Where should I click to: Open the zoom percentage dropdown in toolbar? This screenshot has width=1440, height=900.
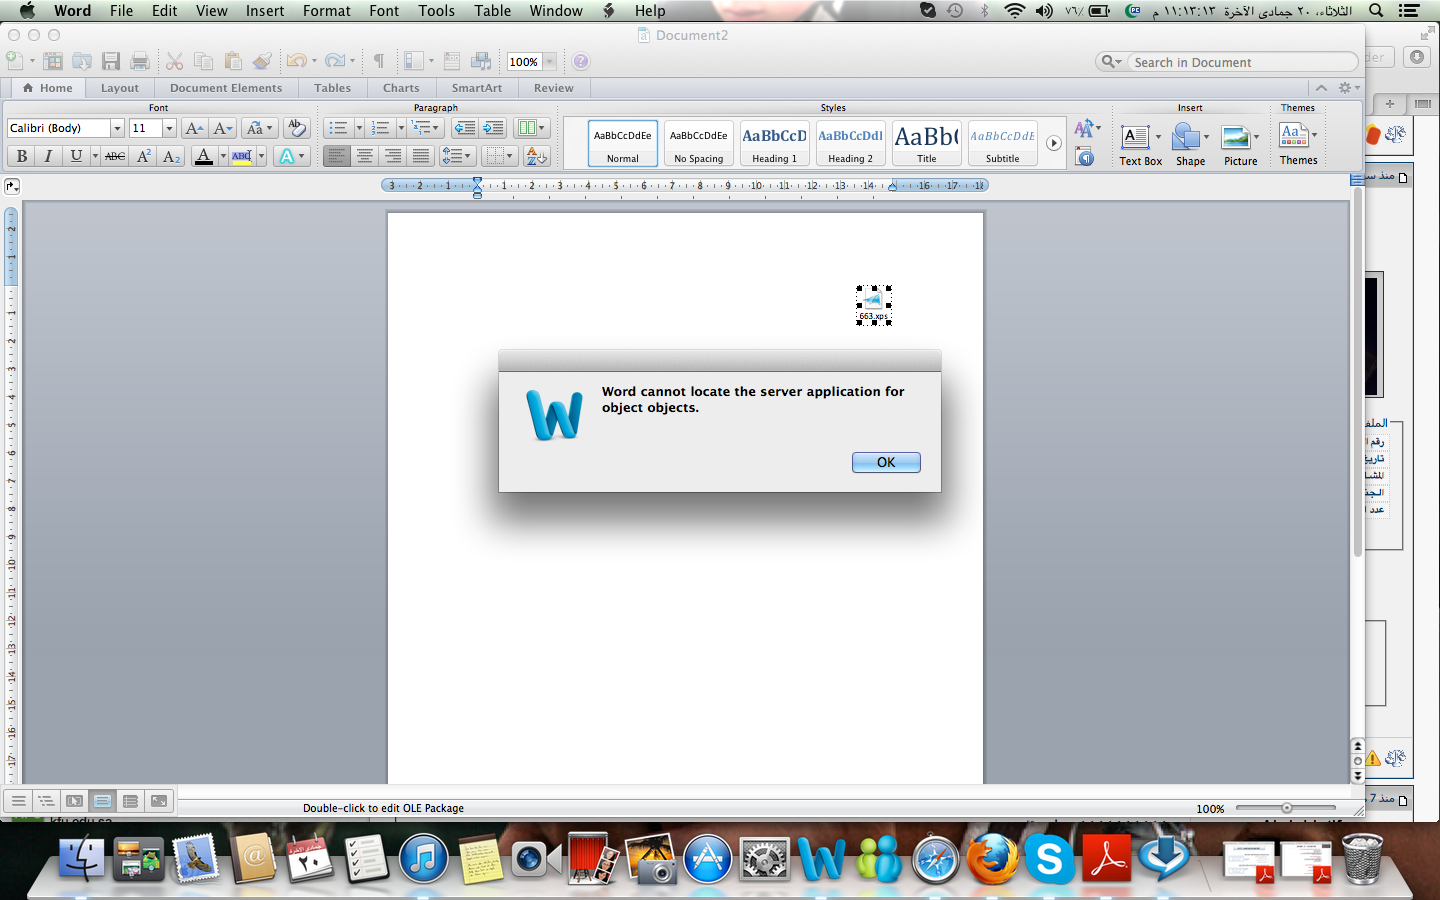(x=549, y=62)
